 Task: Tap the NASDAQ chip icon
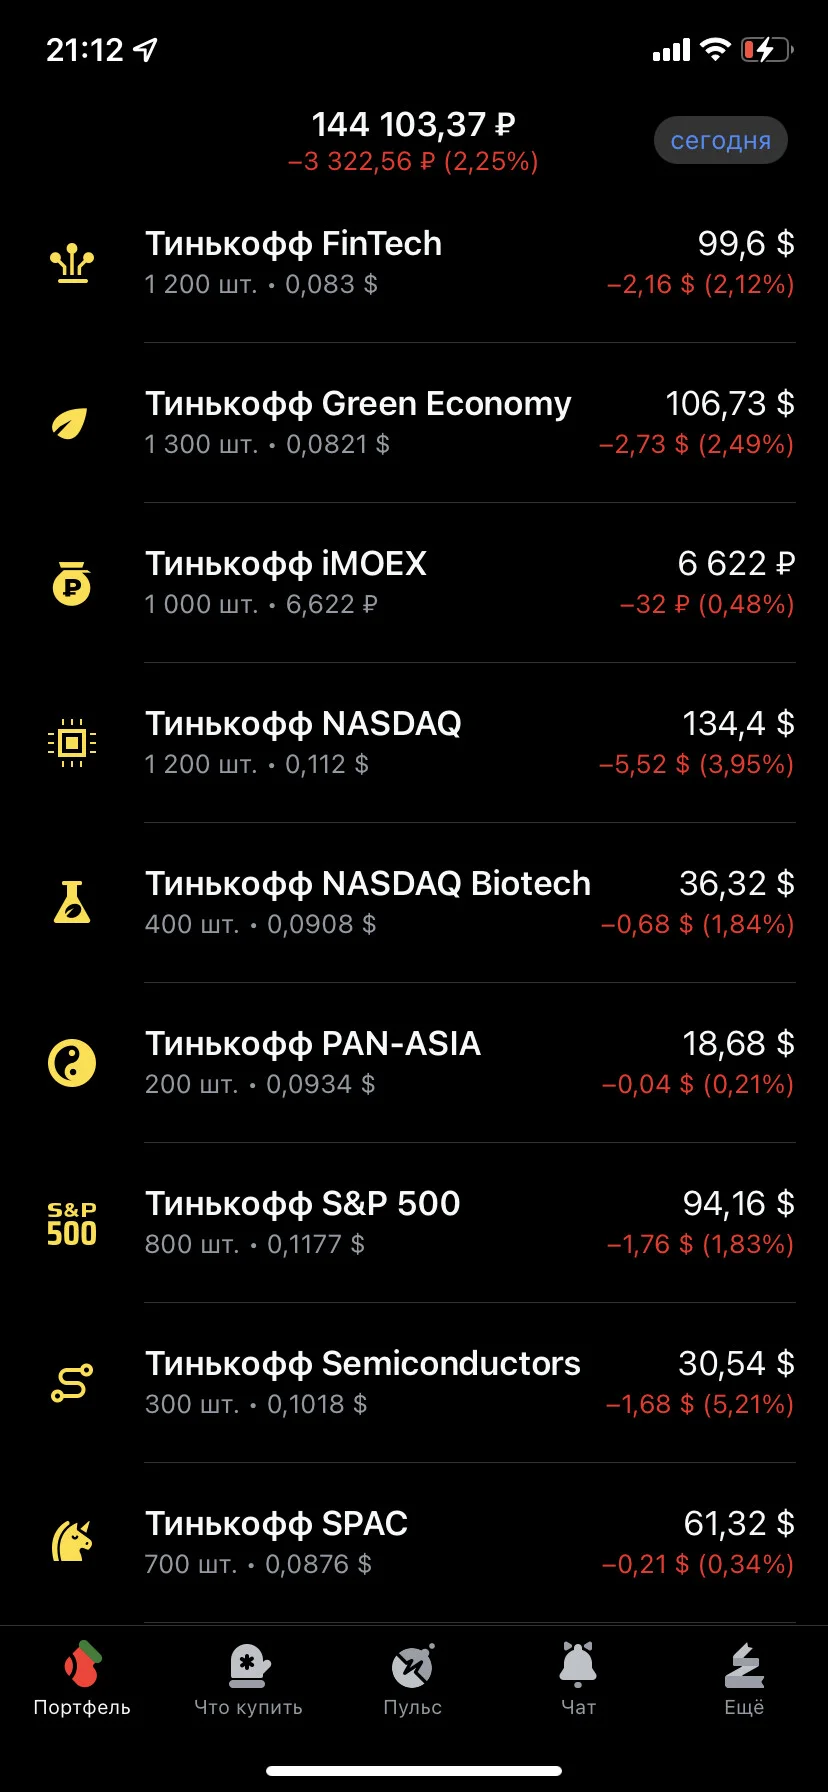(71, 743)
